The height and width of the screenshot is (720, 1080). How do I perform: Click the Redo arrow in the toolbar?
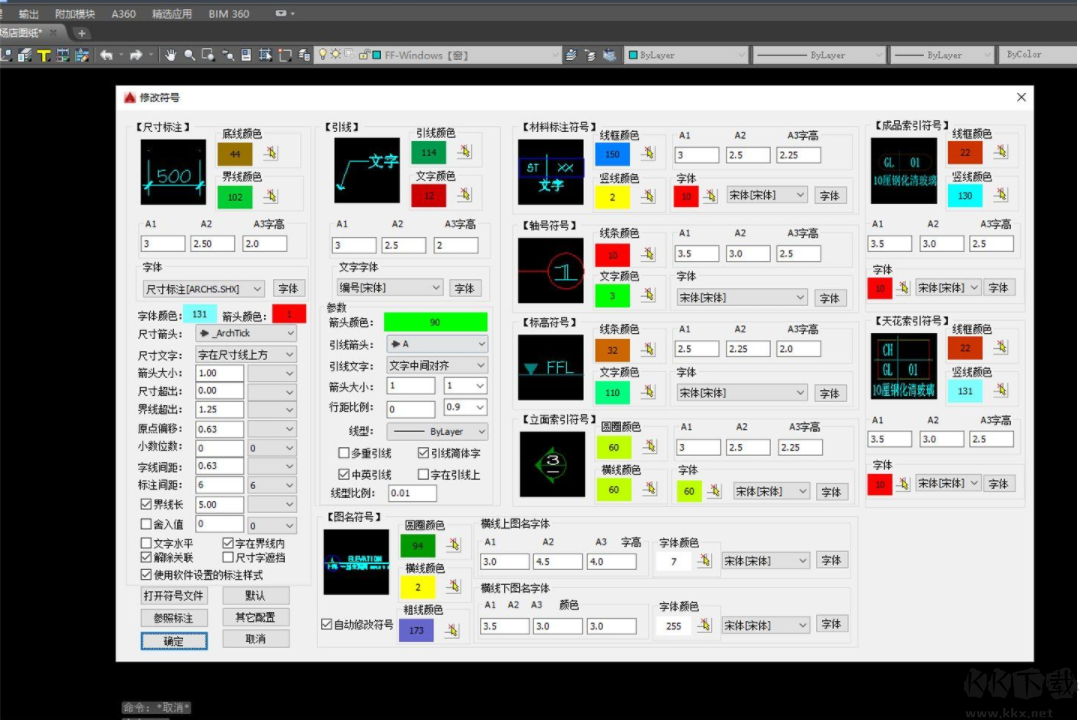(x=135, y=55)
